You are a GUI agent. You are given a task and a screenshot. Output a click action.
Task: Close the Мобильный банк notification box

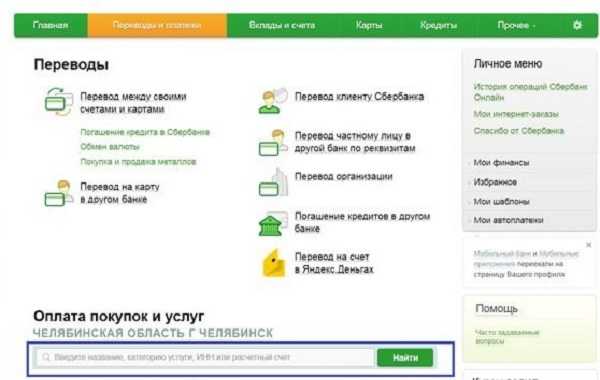coord(589,245)
